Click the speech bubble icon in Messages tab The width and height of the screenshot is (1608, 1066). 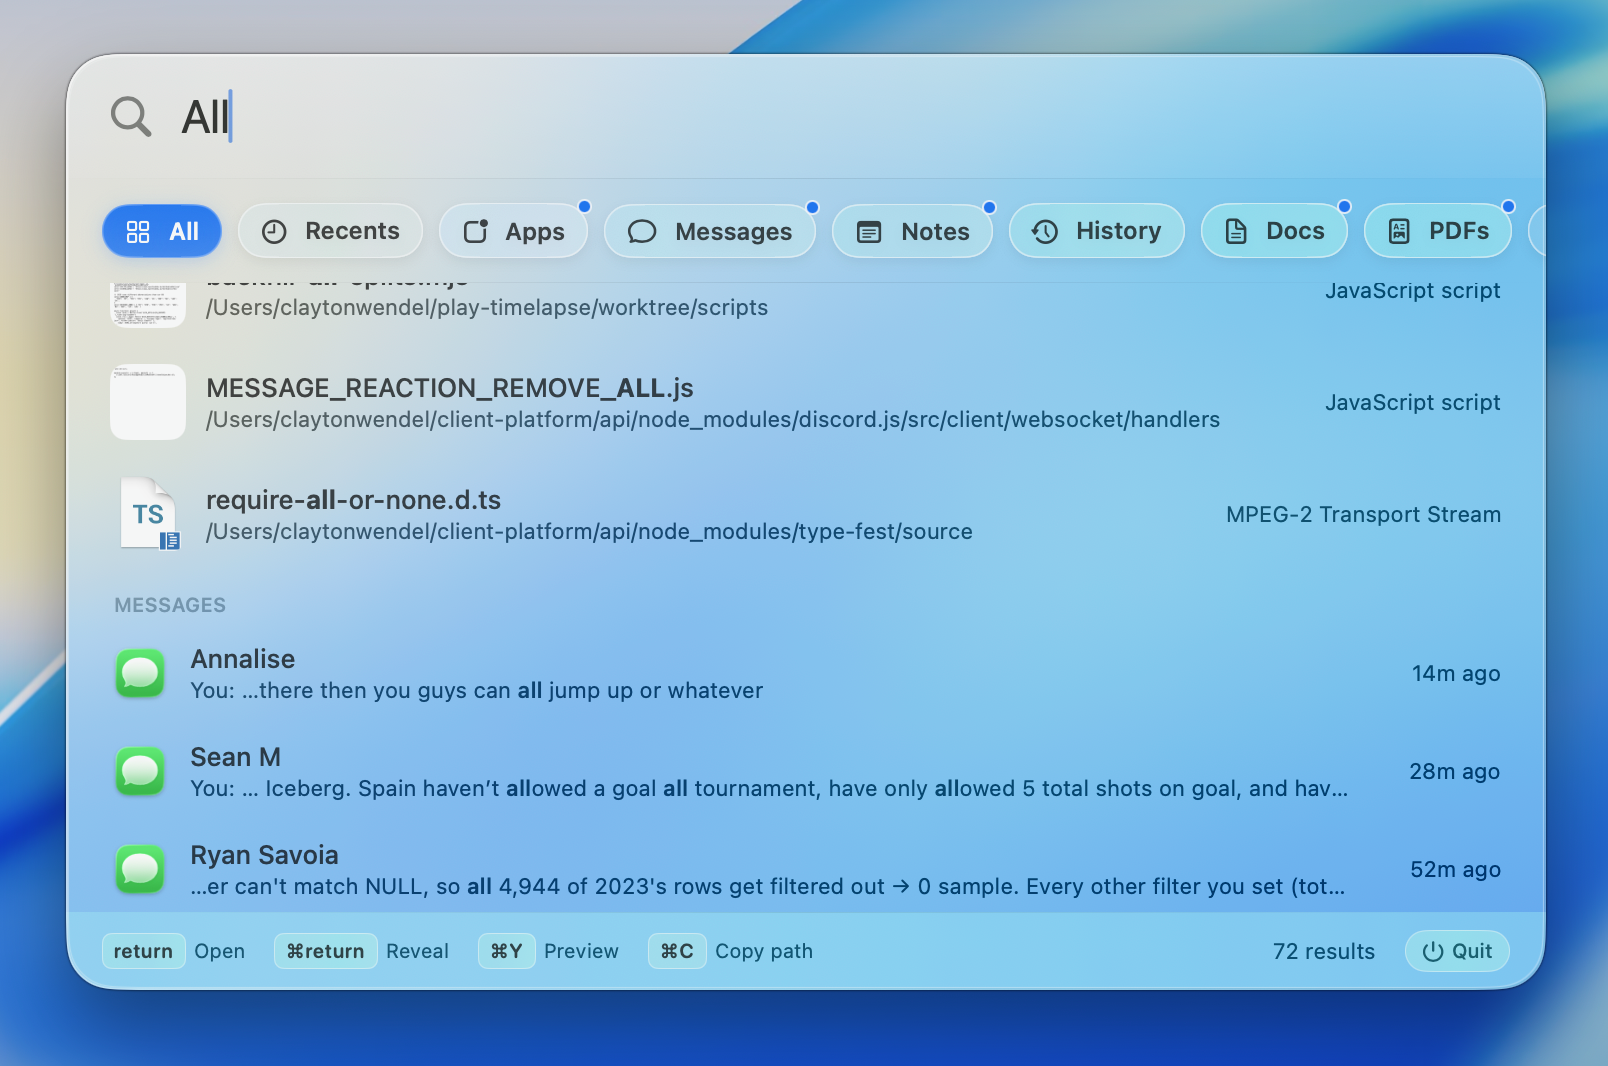click(642, 232)
